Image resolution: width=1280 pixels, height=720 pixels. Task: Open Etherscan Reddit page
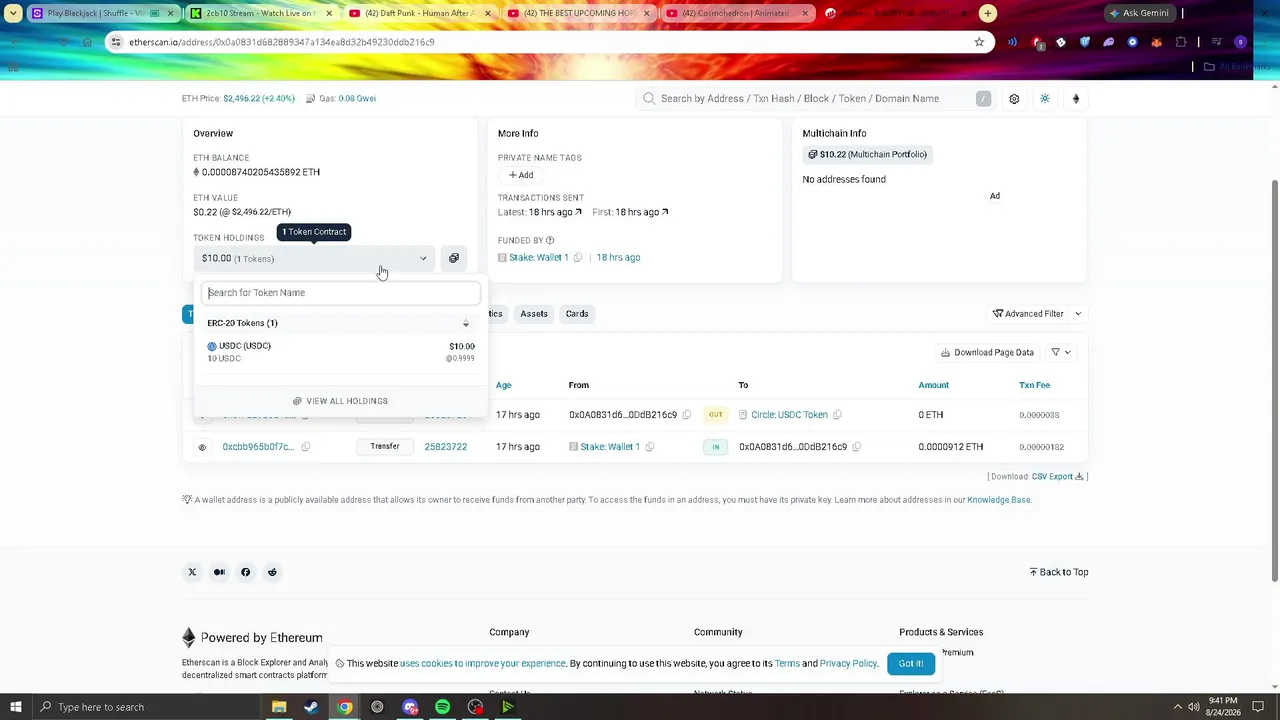[272, 572]
